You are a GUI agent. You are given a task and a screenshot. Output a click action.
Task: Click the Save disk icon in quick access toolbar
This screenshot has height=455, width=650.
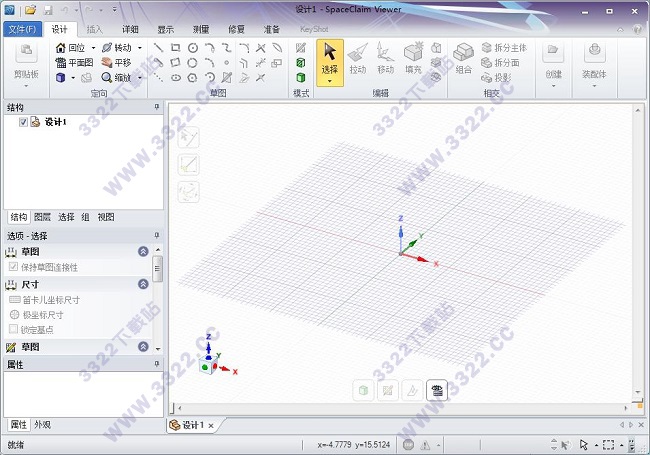48,10
